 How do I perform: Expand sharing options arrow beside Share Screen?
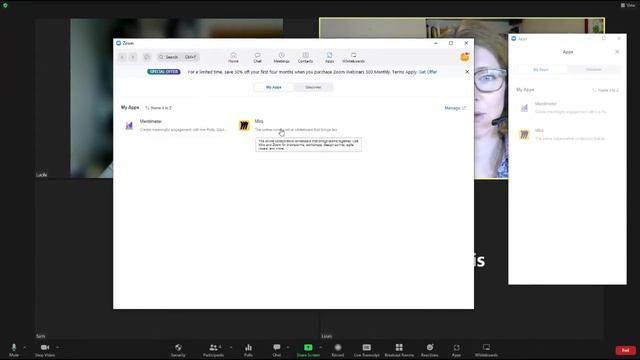(321, 347)
